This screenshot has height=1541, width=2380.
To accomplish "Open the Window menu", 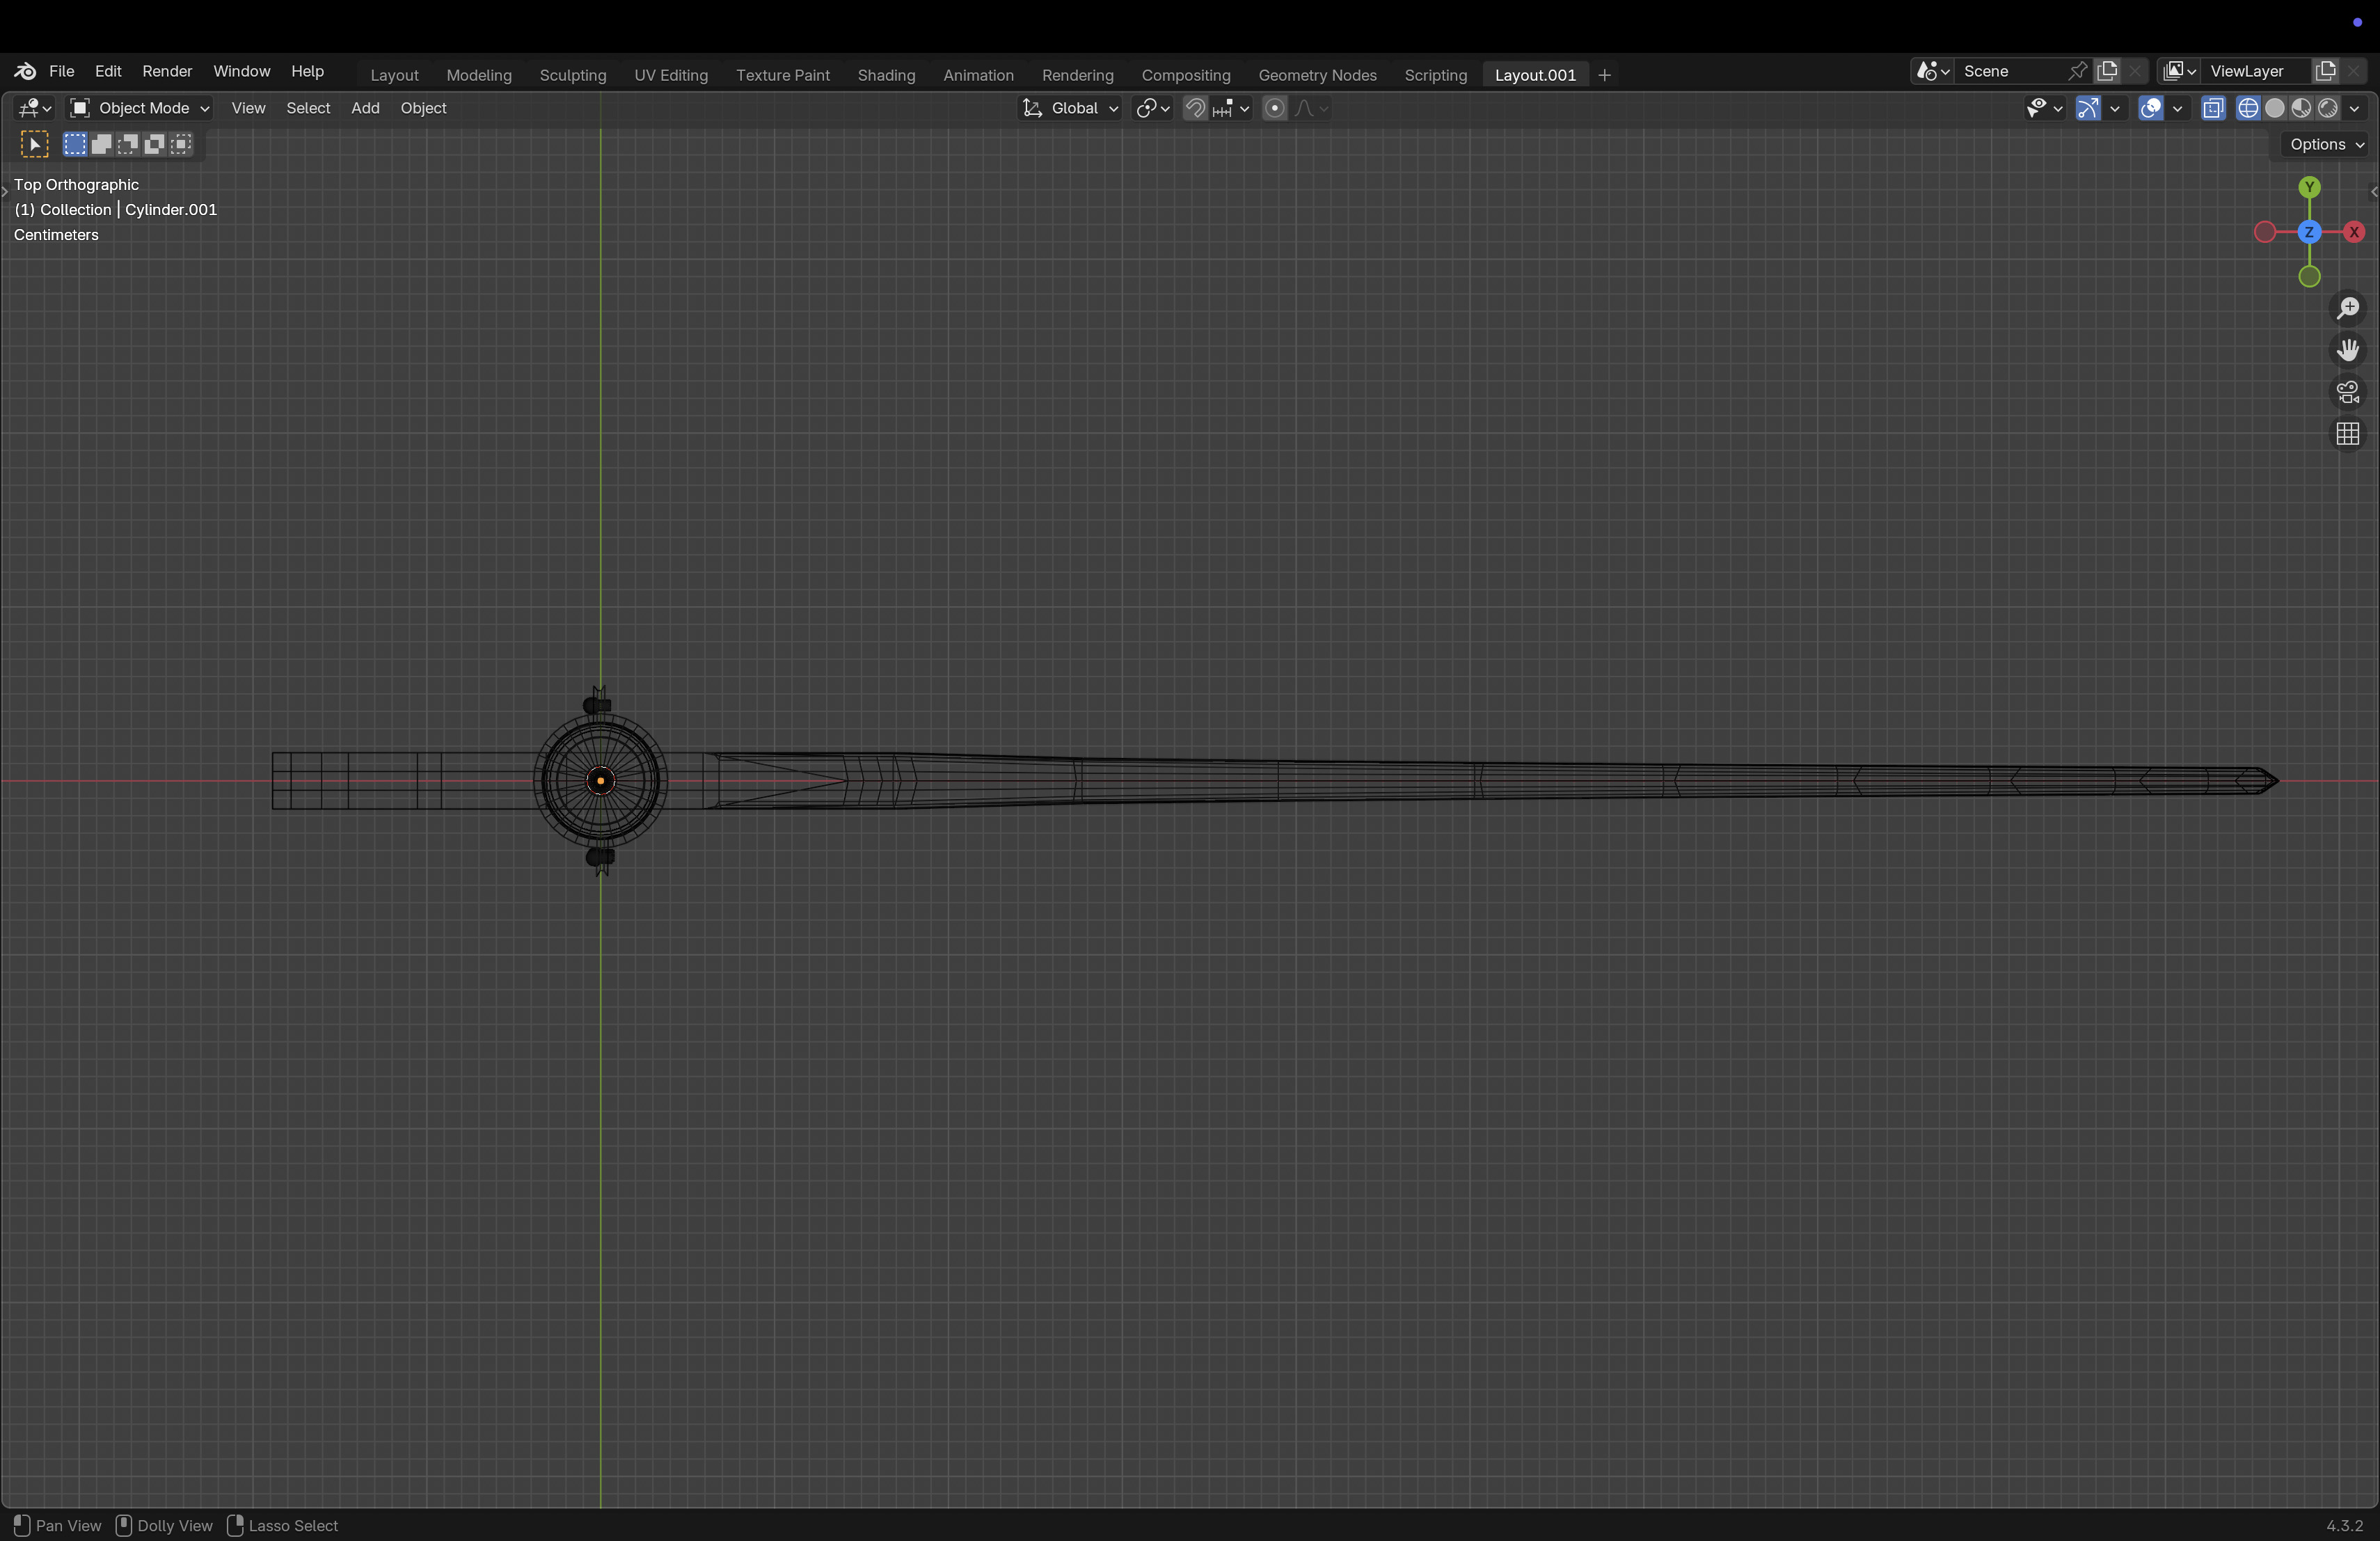I will (x=242, y=71).
